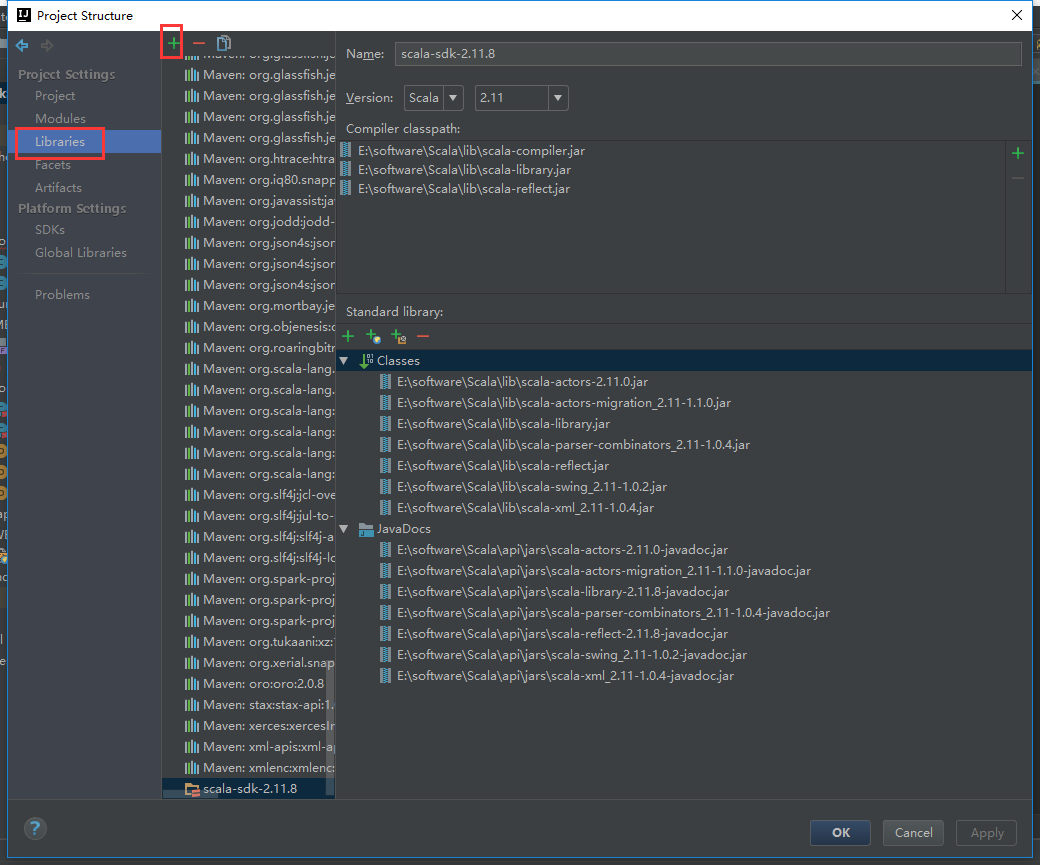1040x865 pixels.
Task: Click the Apply button
Action: click(986, 832)
